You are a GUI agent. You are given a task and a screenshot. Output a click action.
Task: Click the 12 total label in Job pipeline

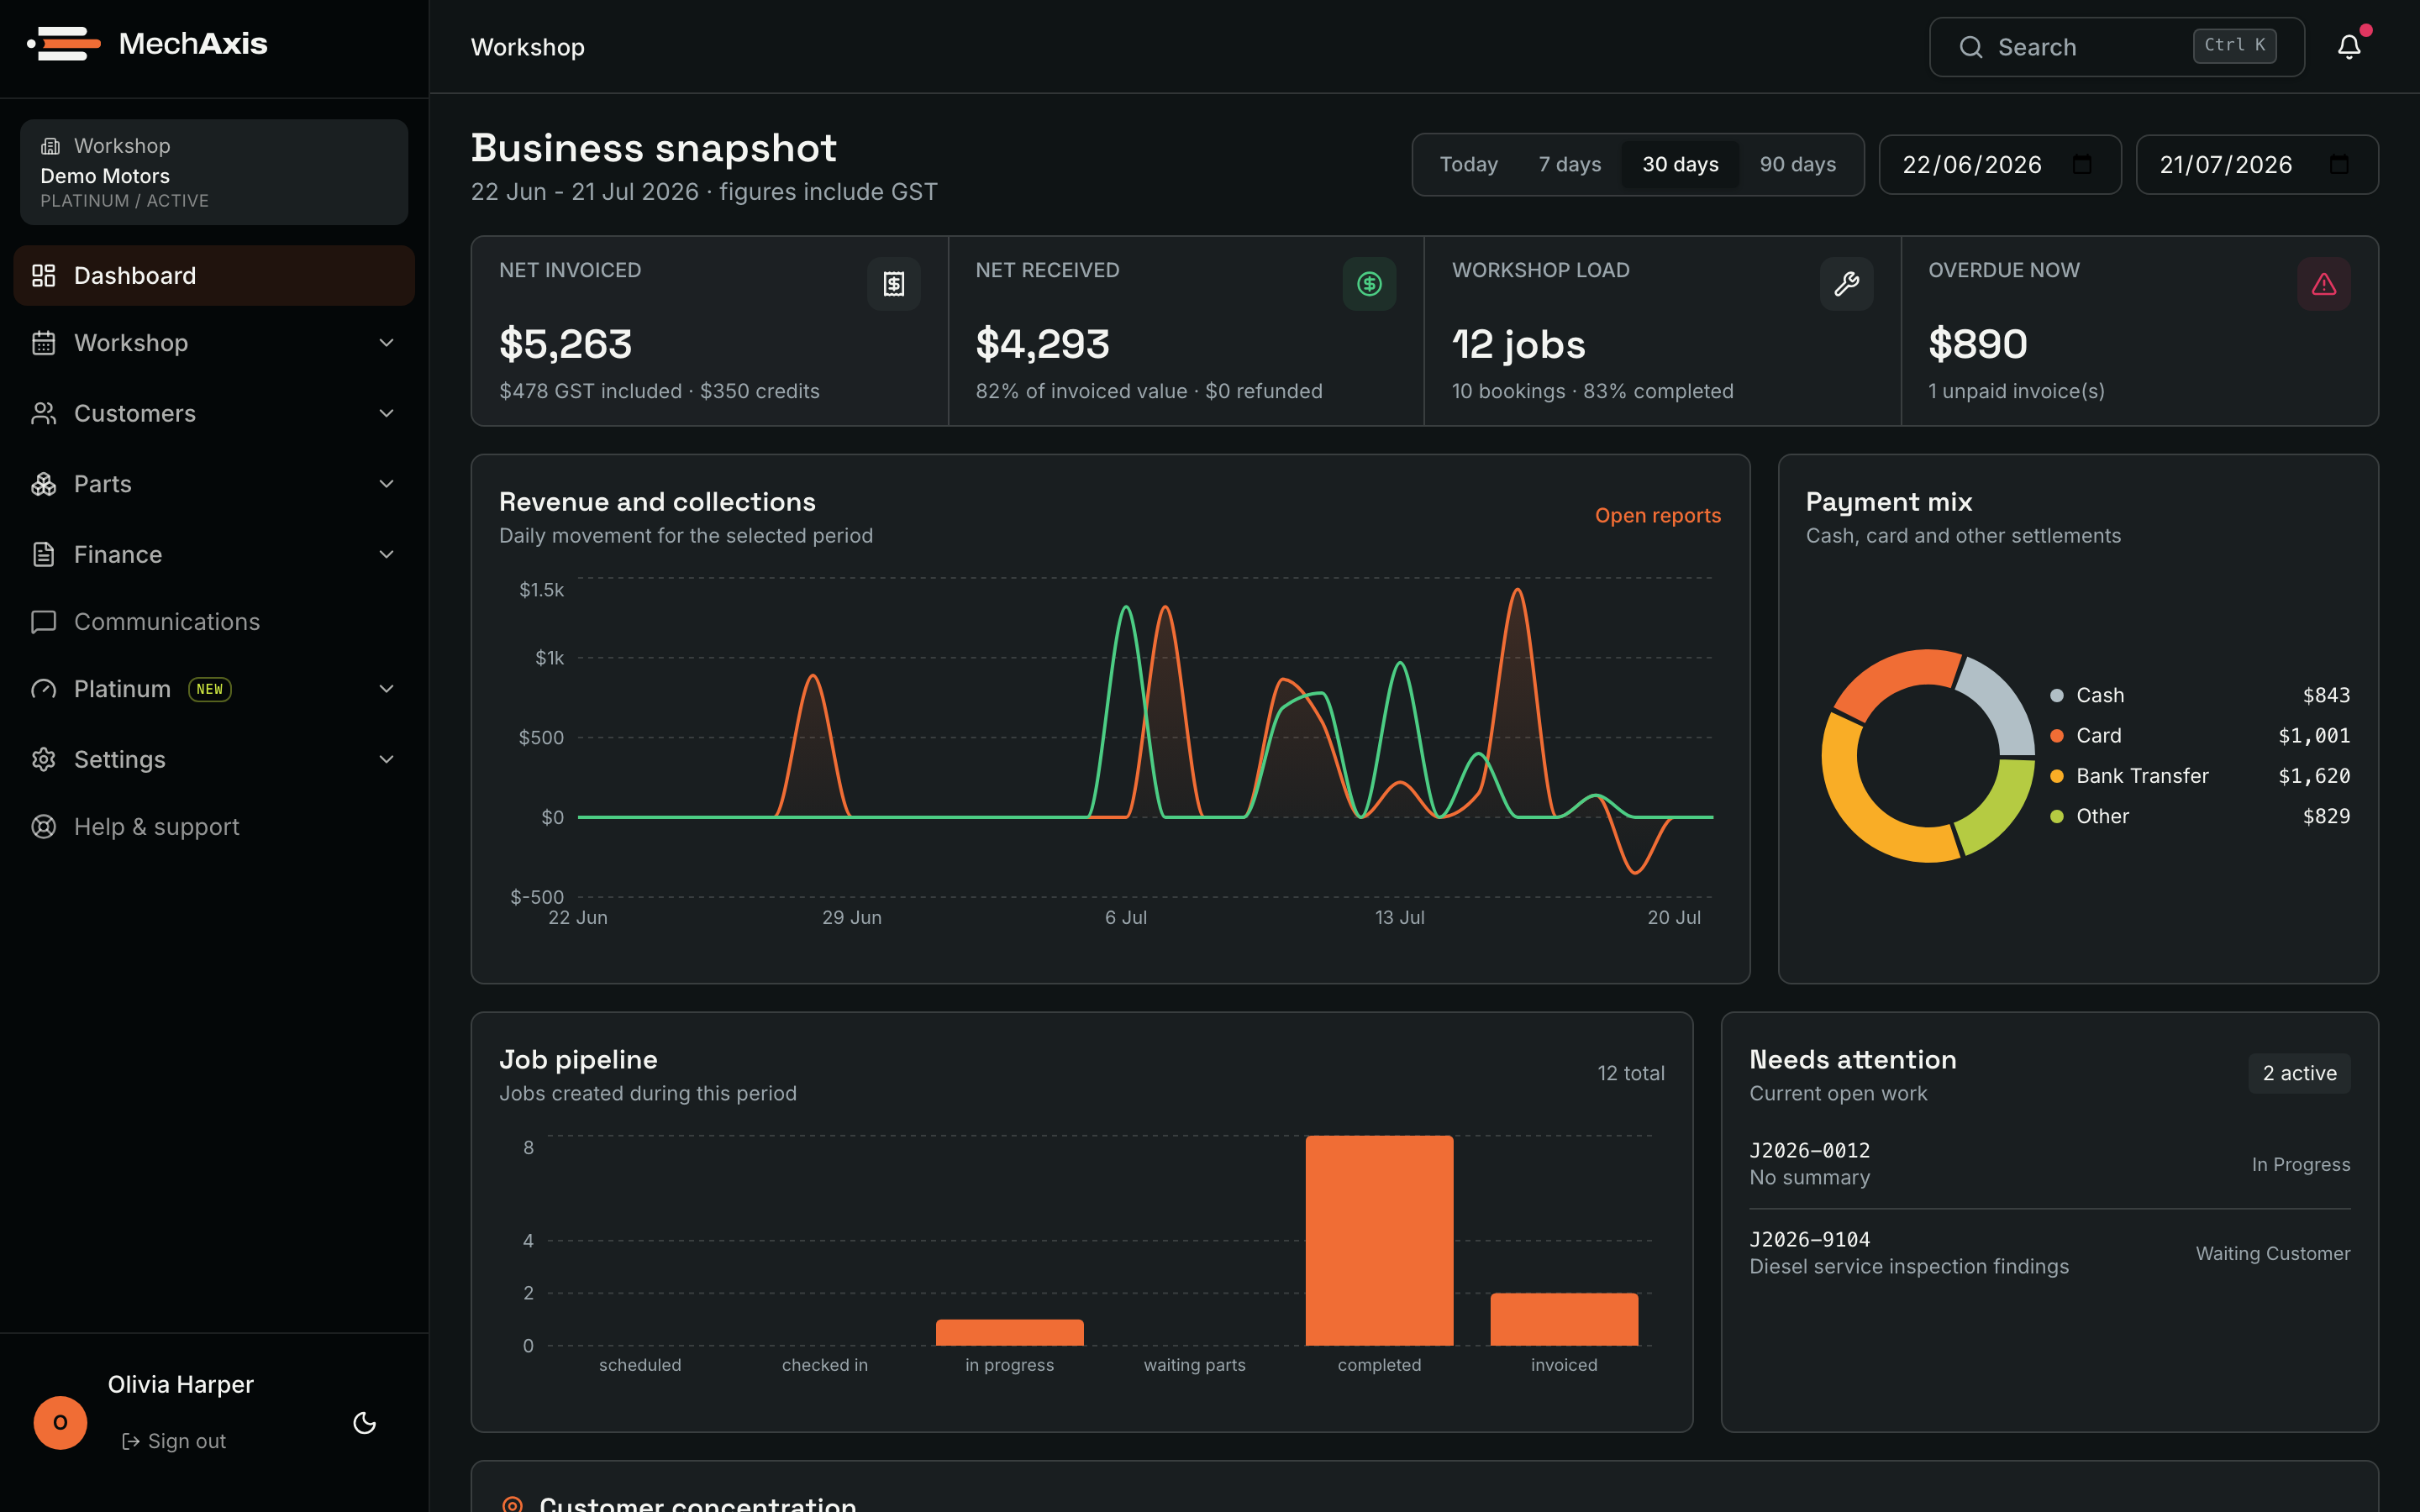coord(1630,1073)
